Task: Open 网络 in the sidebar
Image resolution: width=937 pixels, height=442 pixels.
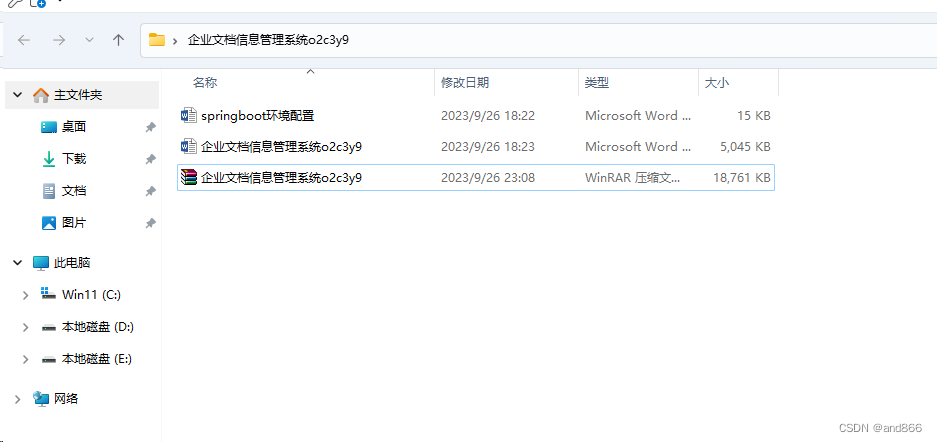Action: (x=66, y=398)
